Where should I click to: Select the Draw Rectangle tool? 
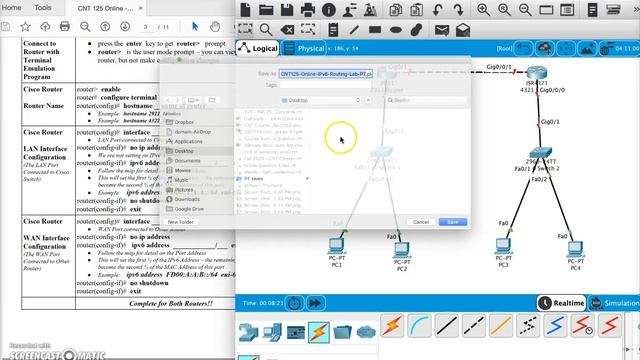click(x=375, y=29)
